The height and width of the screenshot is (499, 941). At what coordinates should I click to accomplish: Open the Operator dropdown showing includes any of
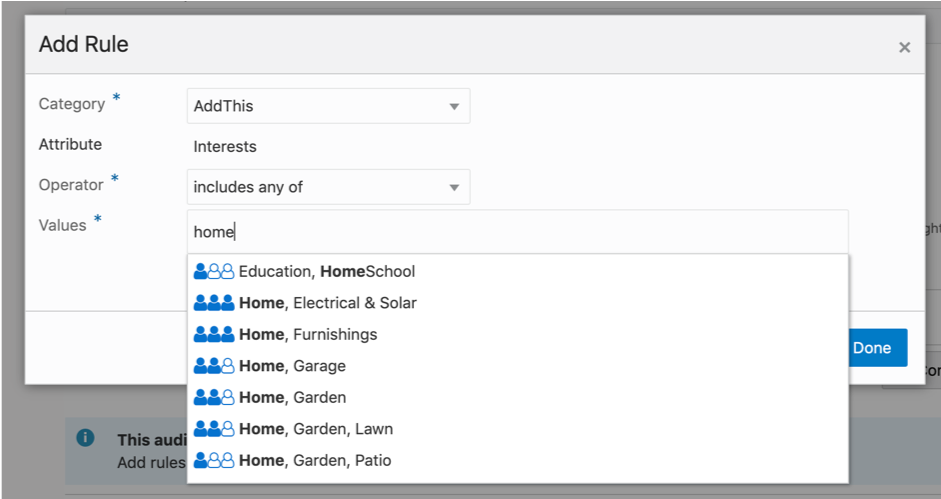point(328,187)
